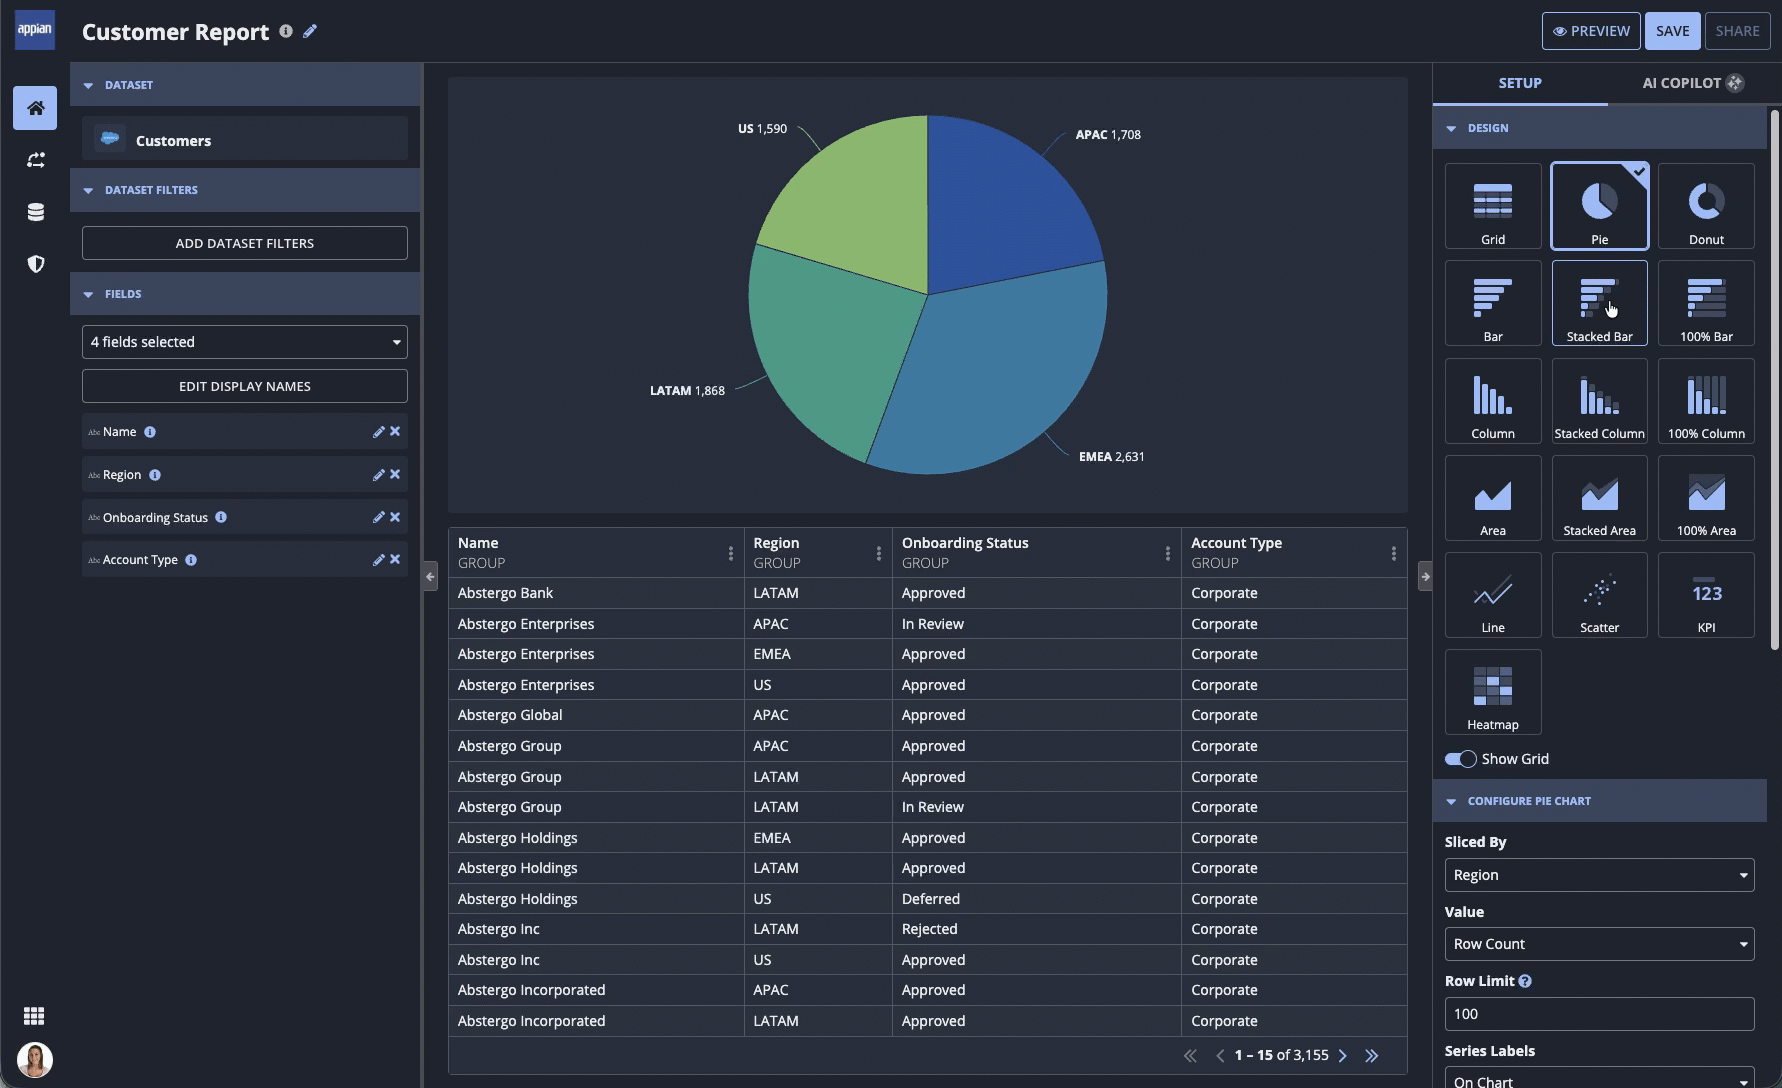Collapse left panel with arrow handle
The image size is (1782, 1088).
coord(430,576)
